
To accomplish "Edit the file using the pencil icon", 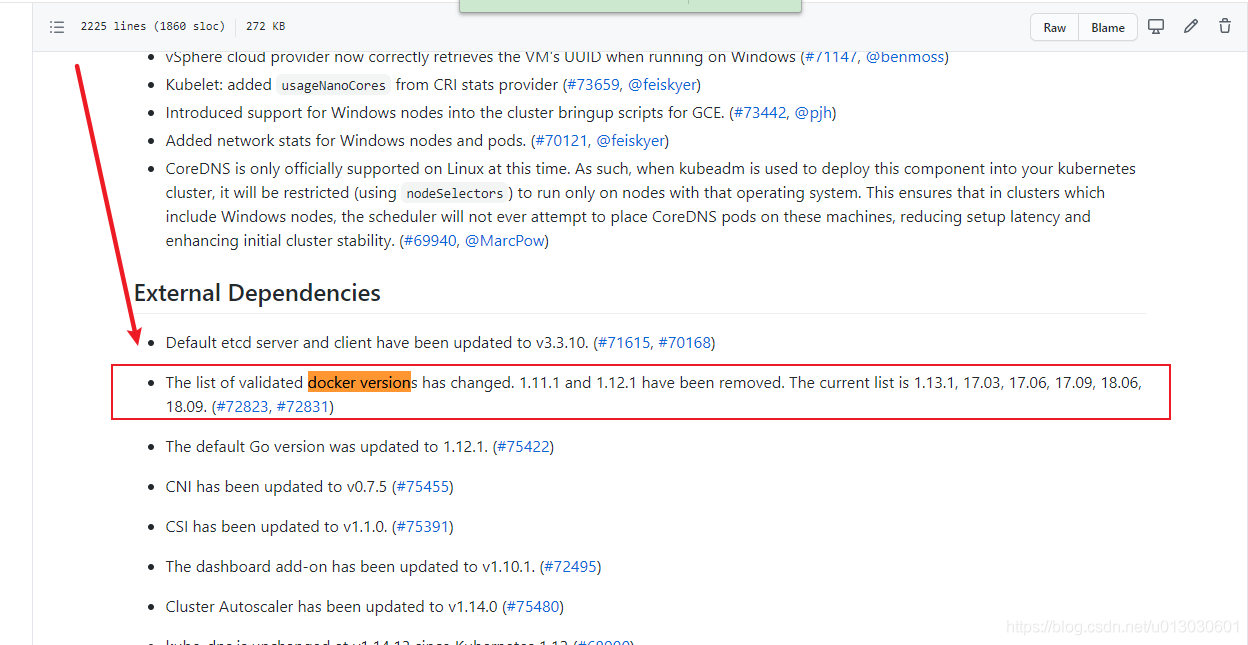I will click(1190, 27).
